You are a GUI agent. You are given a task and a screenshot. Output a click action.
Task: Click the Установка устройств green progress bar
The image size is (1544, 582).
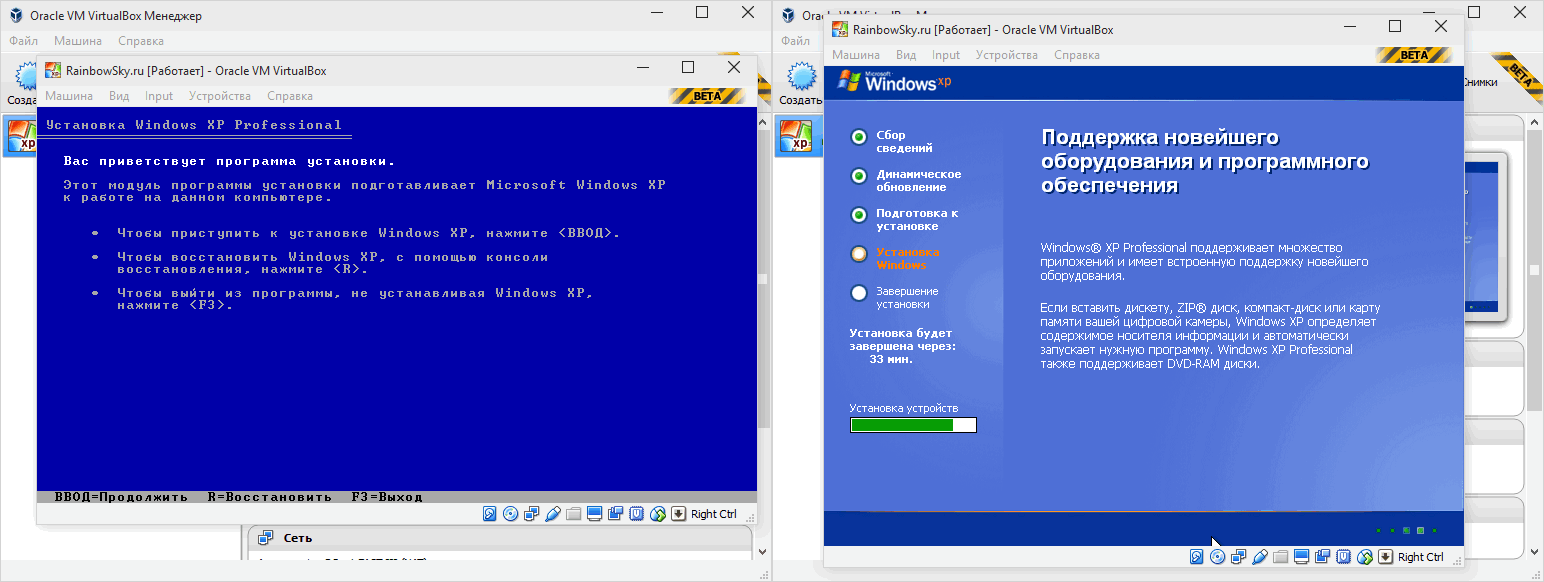tap(913, 425)
